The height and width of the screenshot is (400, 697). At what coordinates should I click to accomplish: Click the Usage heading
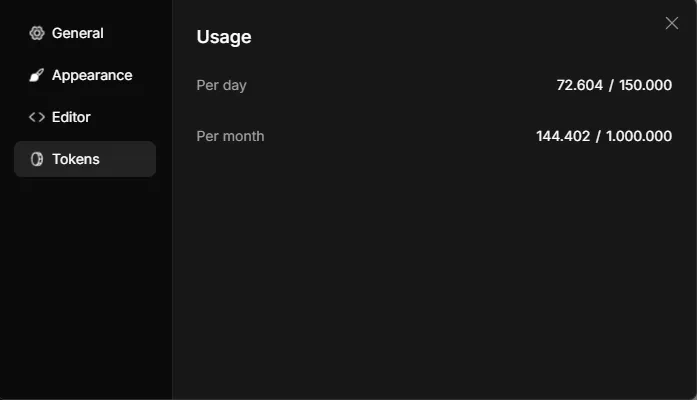point(224,37)
